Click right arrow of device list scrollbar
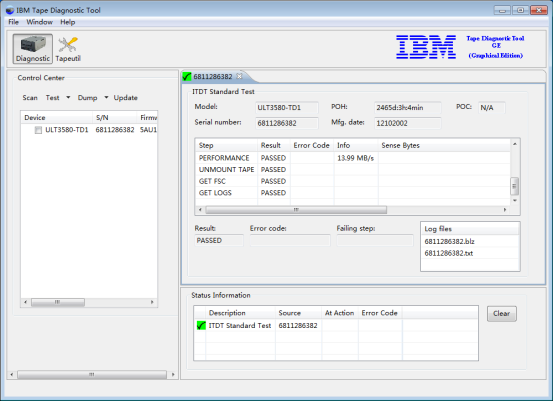The height and width of the screenshot is (401, 554). tap(152, 302)
